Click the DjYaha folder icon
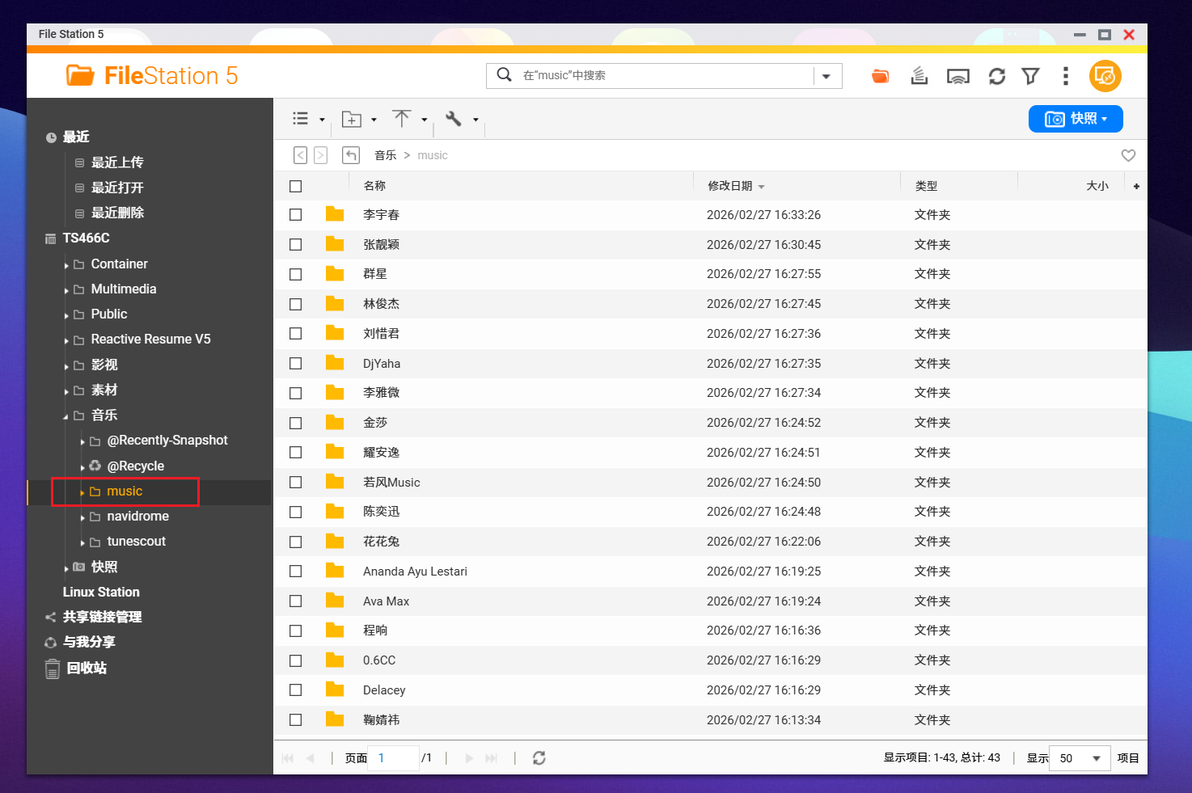Viewport: 1192px width, 793px height. (x=334, y=363)
